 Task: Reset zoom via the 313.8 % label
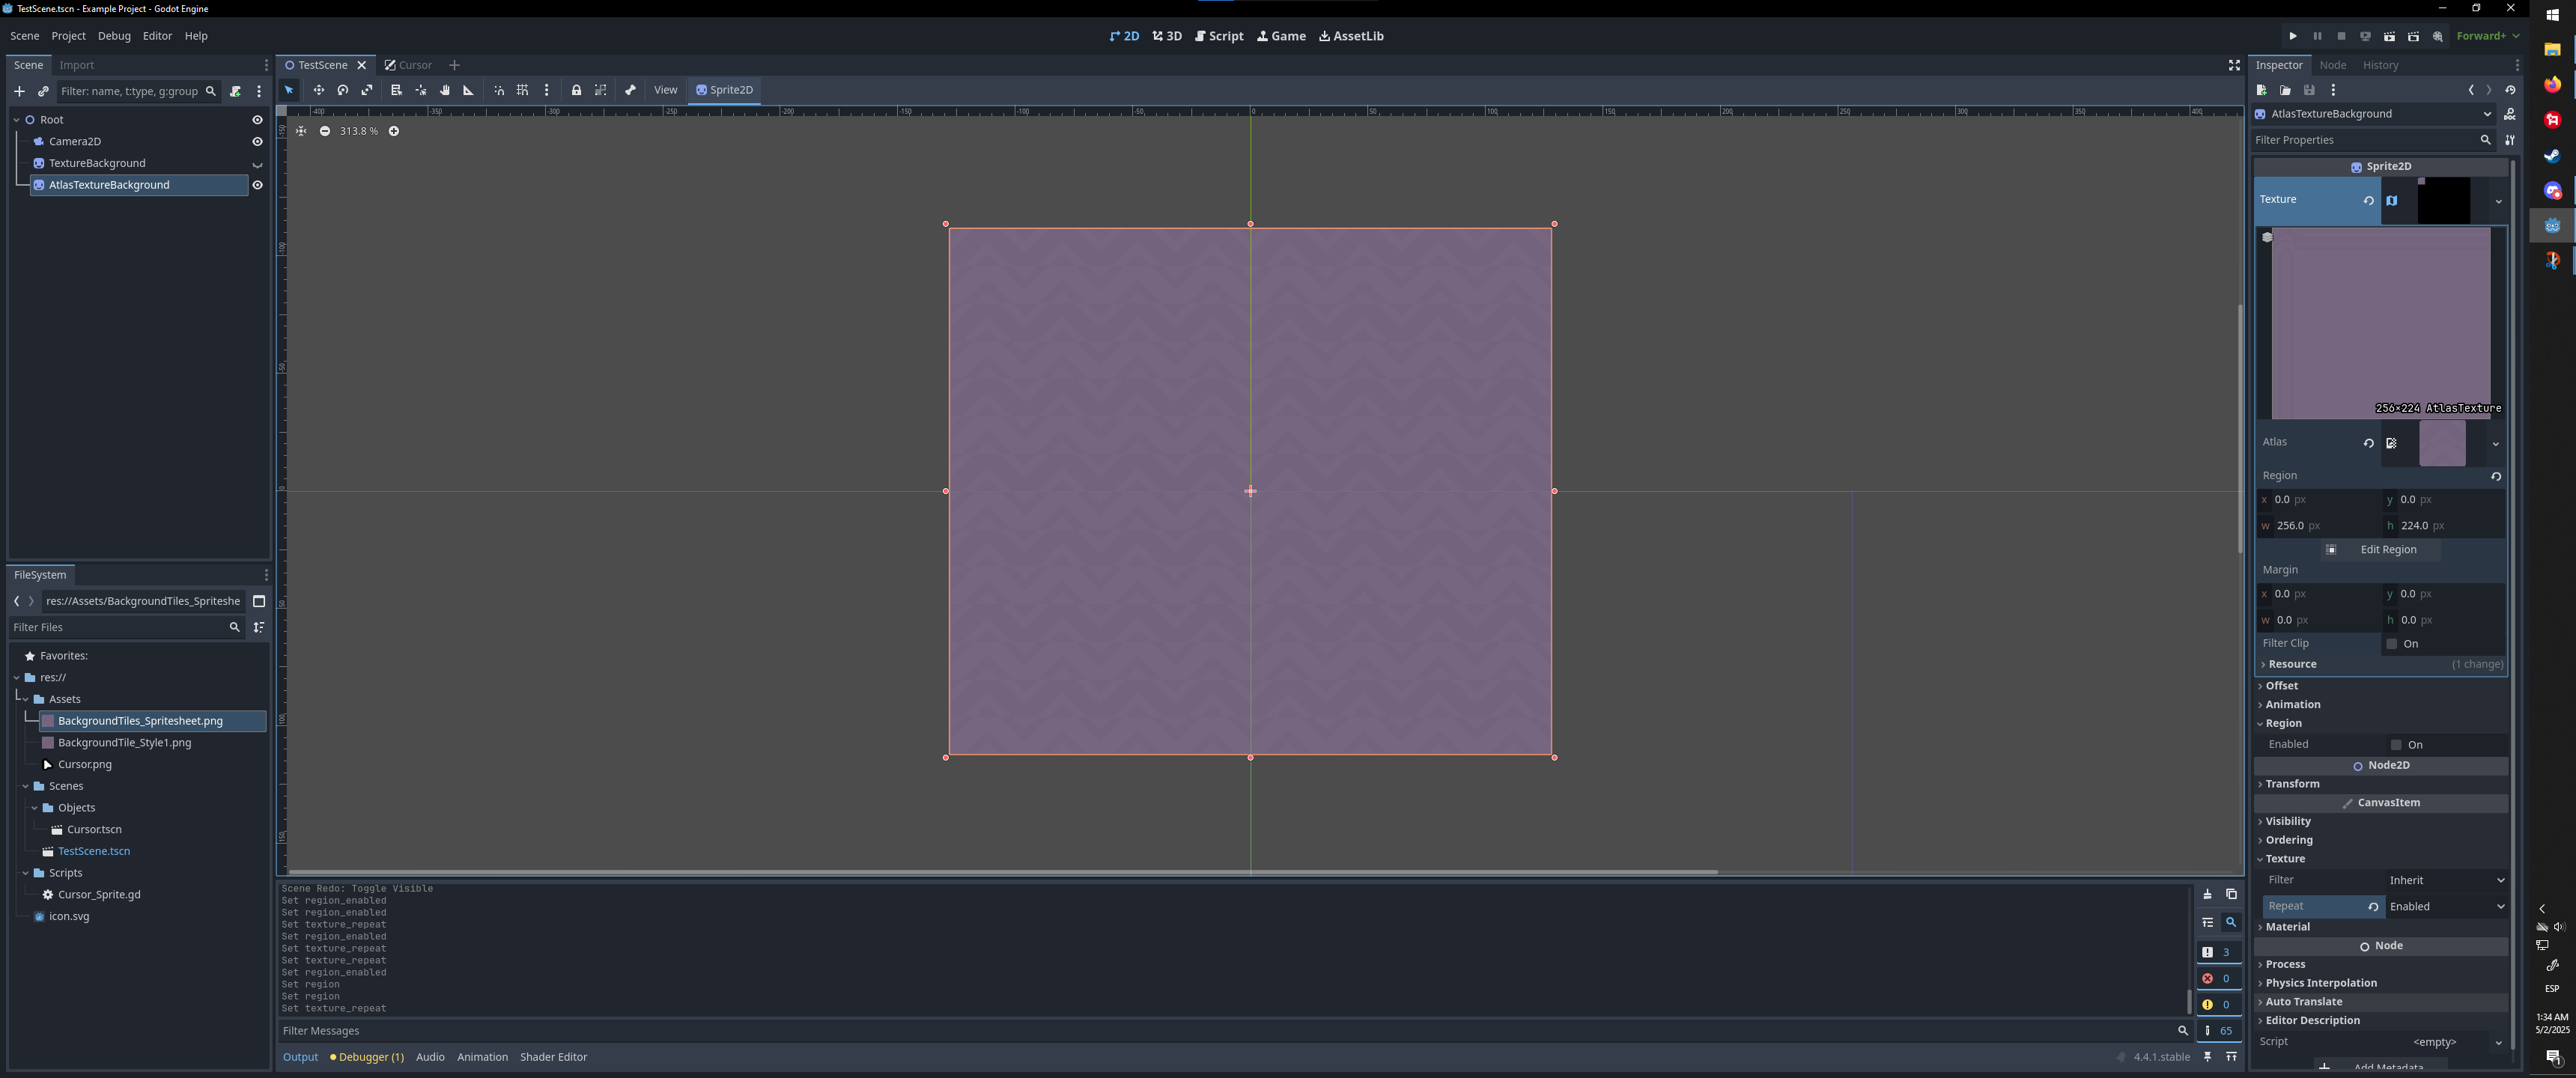tap(359, 131)
